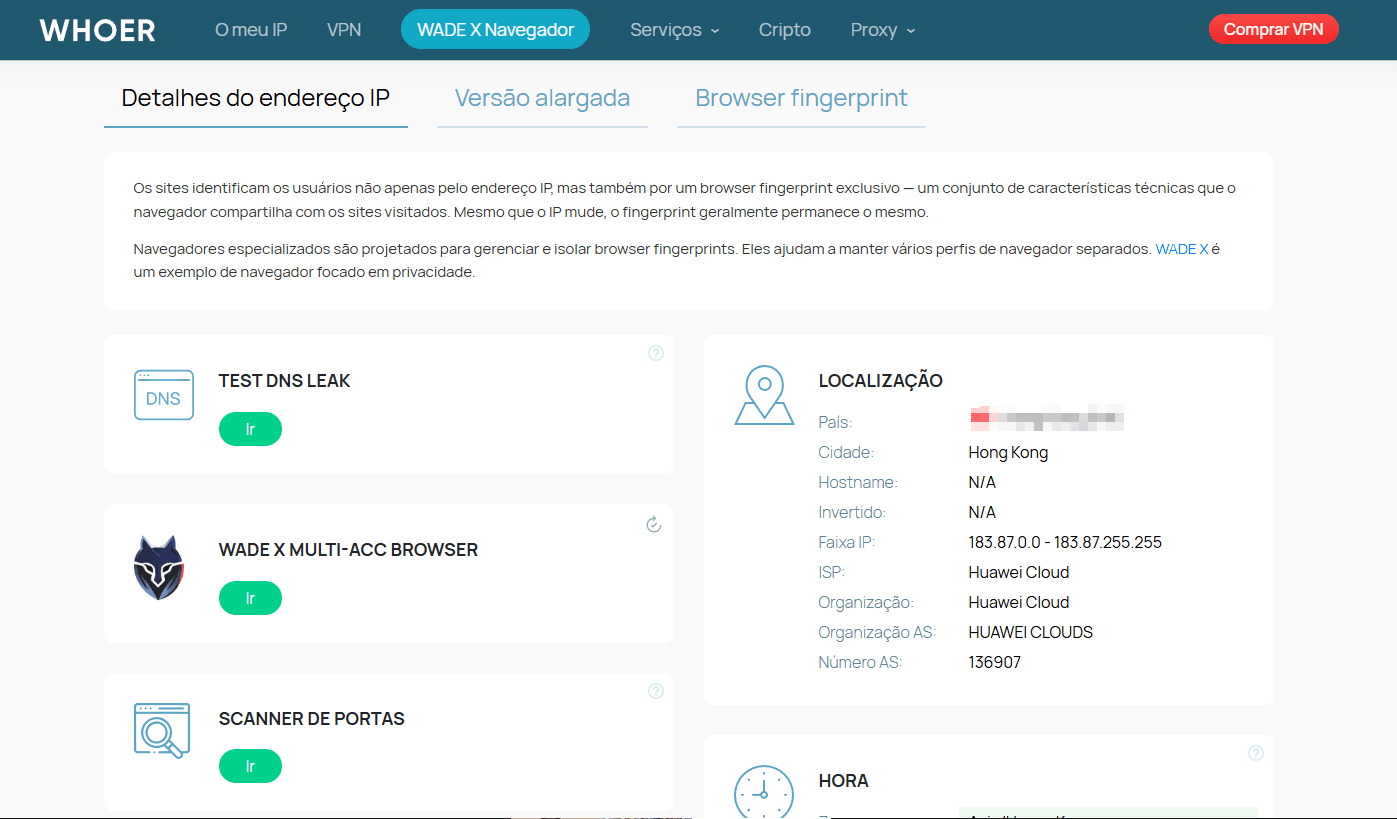Image resolution: width=1397 pixels, height=819 pixels.
Task: Click the WADE X wolf logo
Action: tap(159, 567)
